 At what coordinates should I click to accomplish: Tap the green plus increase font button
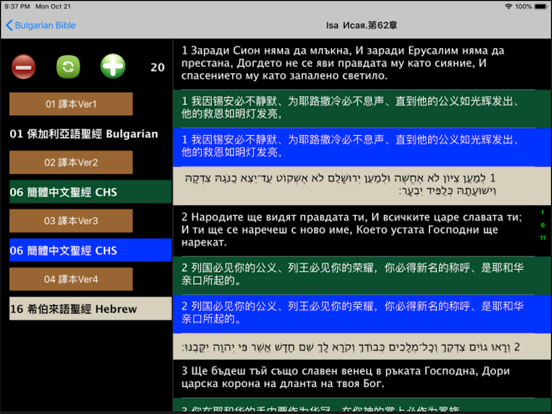tap(113, 66)
